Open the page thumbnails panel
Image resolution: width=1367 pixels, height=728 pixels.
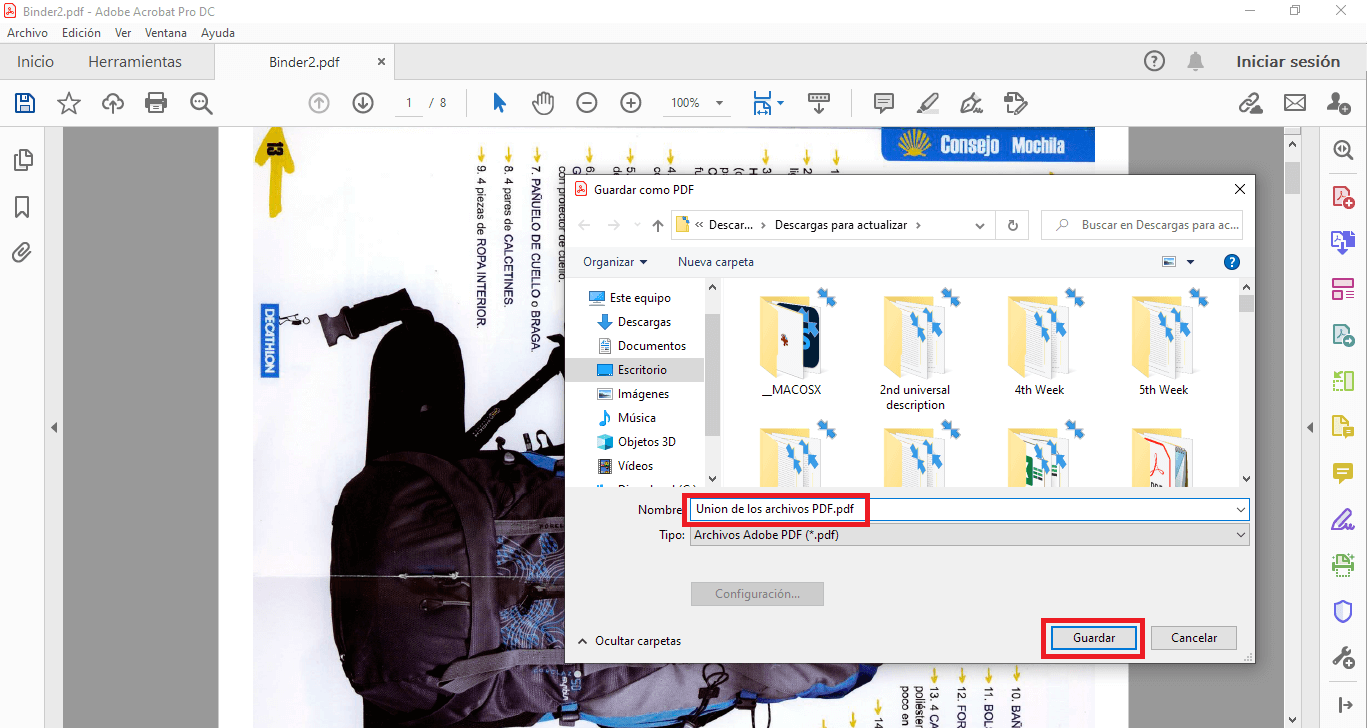click(22, 160)
